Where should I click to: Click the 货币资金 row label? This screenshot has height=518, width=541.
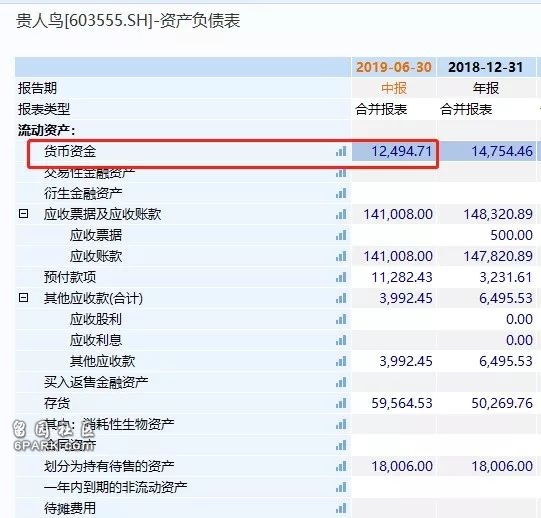point(70,151)
